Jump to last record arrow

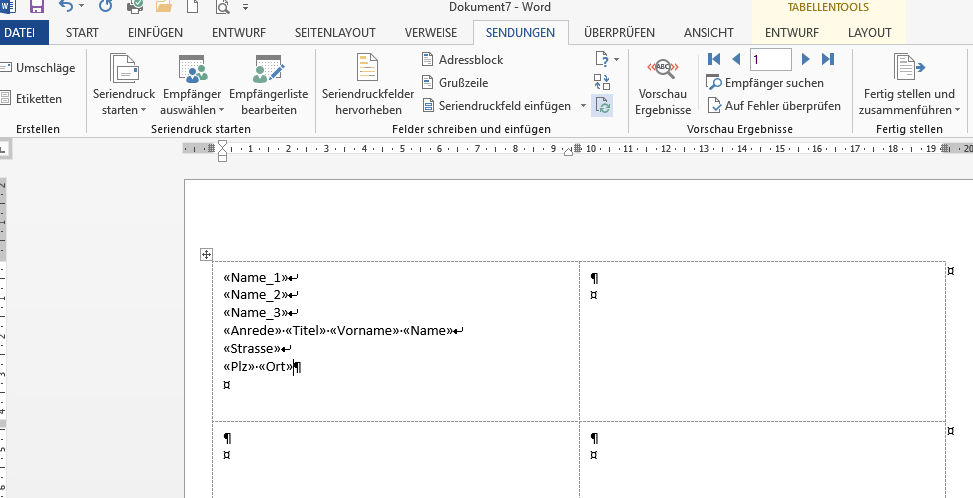[828, 59]
